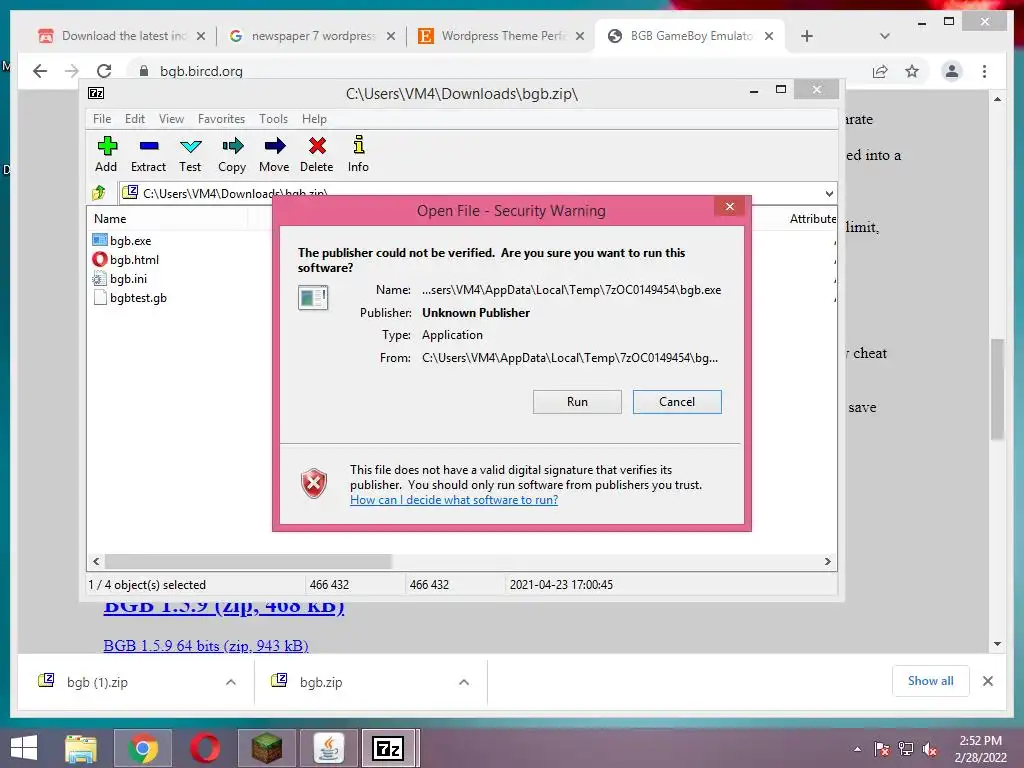Switch to the 'newspaper 7 wordpress' Chrome tab

(312, 36)
